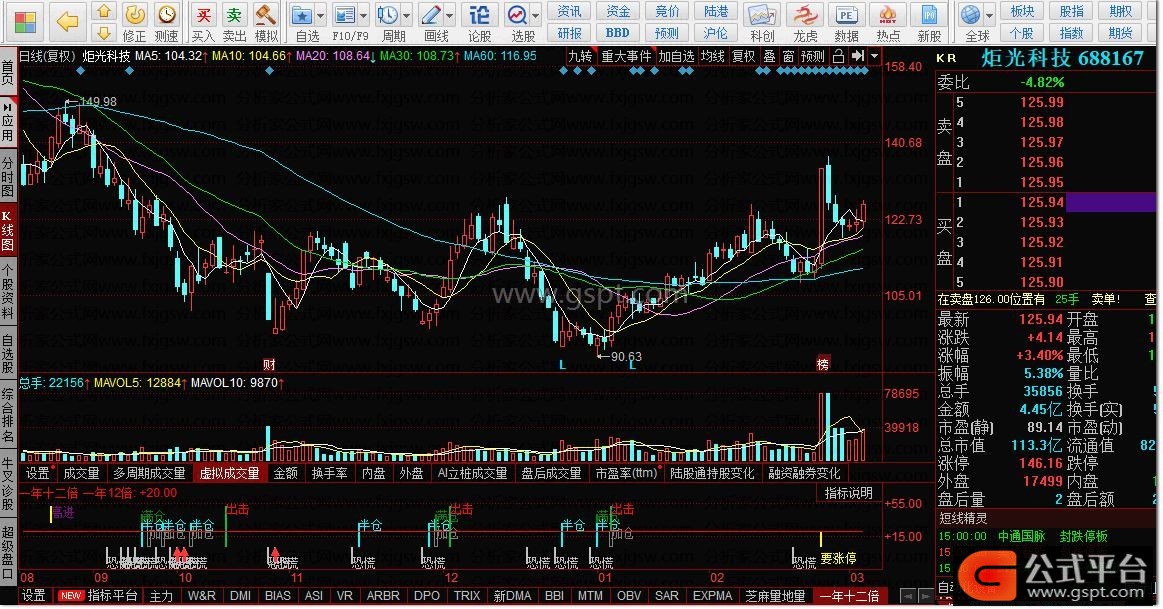The width and height of the screenshot is (1163, 609).
Task: Expand the 画线 drawing dropdown arrow
Action: (449, 15)
